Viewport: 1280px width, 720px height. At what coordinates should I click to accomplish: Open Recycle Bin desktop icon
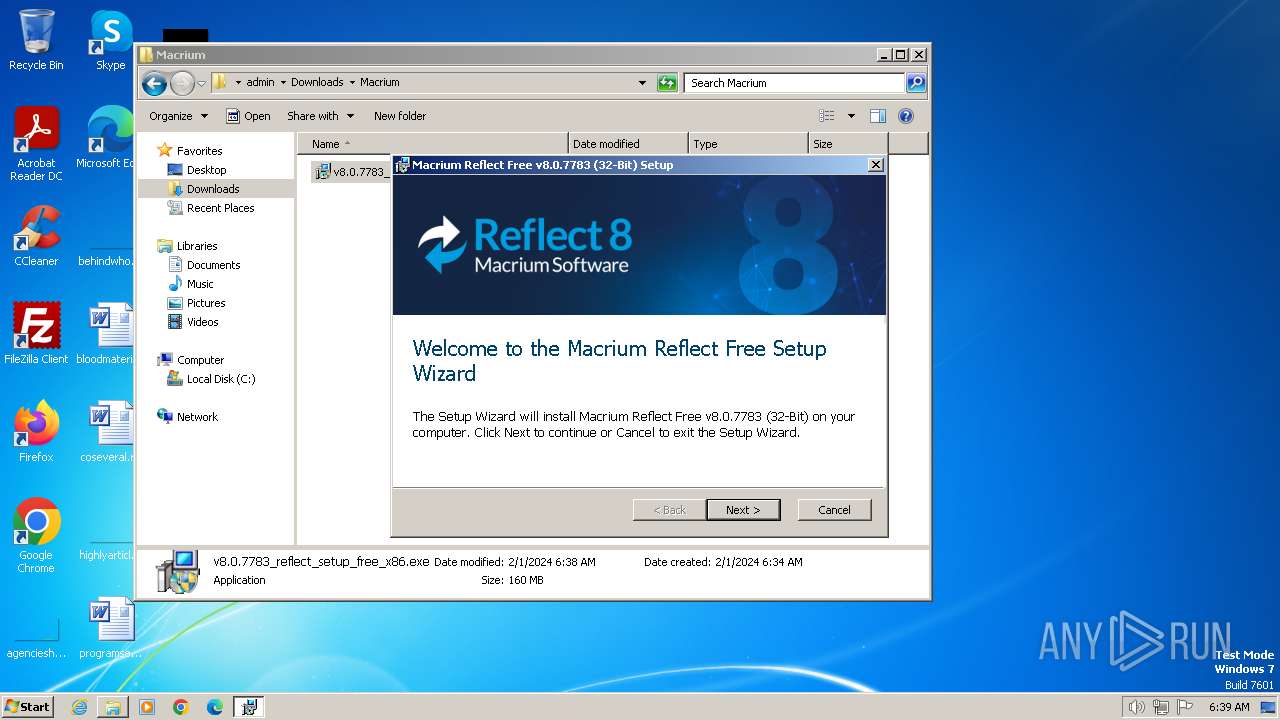click(36, 40)
